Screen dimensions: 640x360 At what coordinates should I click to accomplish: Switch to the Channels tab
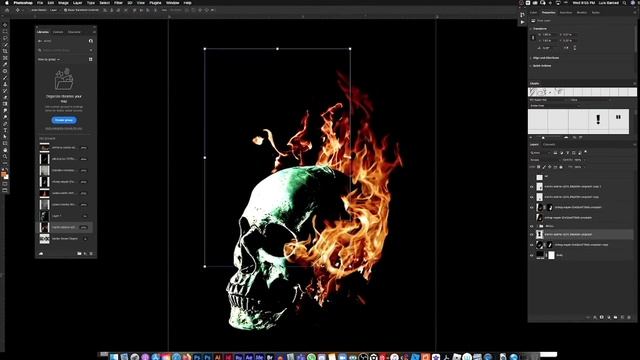(x=549, y=144)
